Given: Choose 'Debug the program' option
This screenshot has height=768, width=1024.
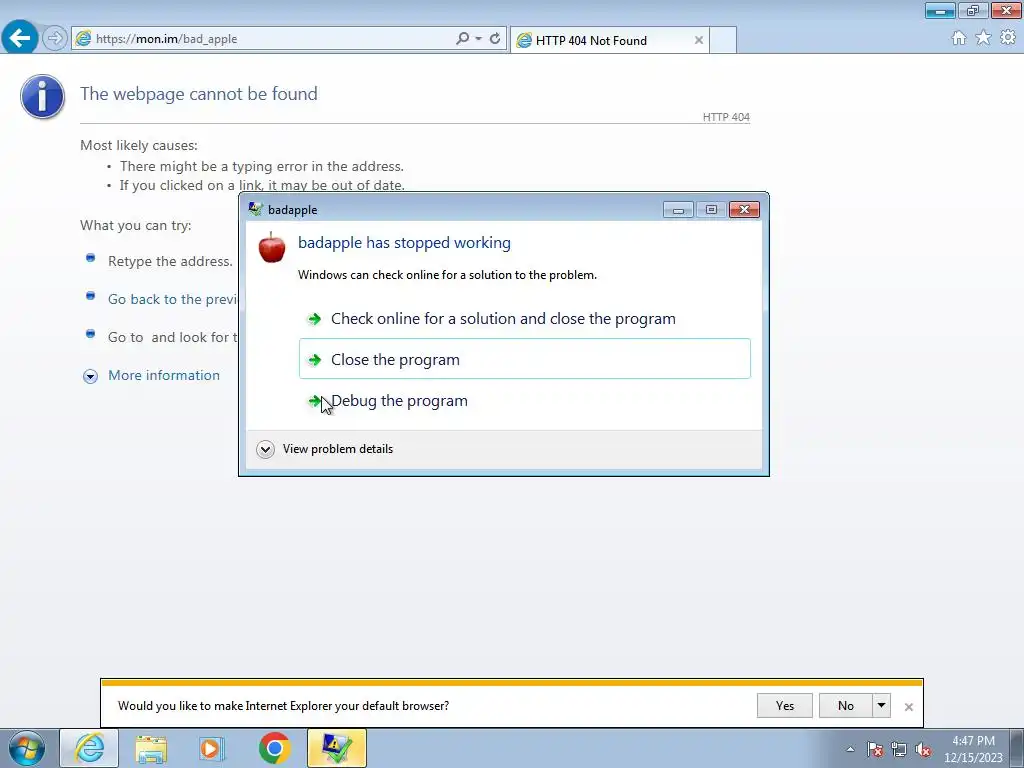Looking at the screenshot, I should pyautogui.click(x=524, y=400).
